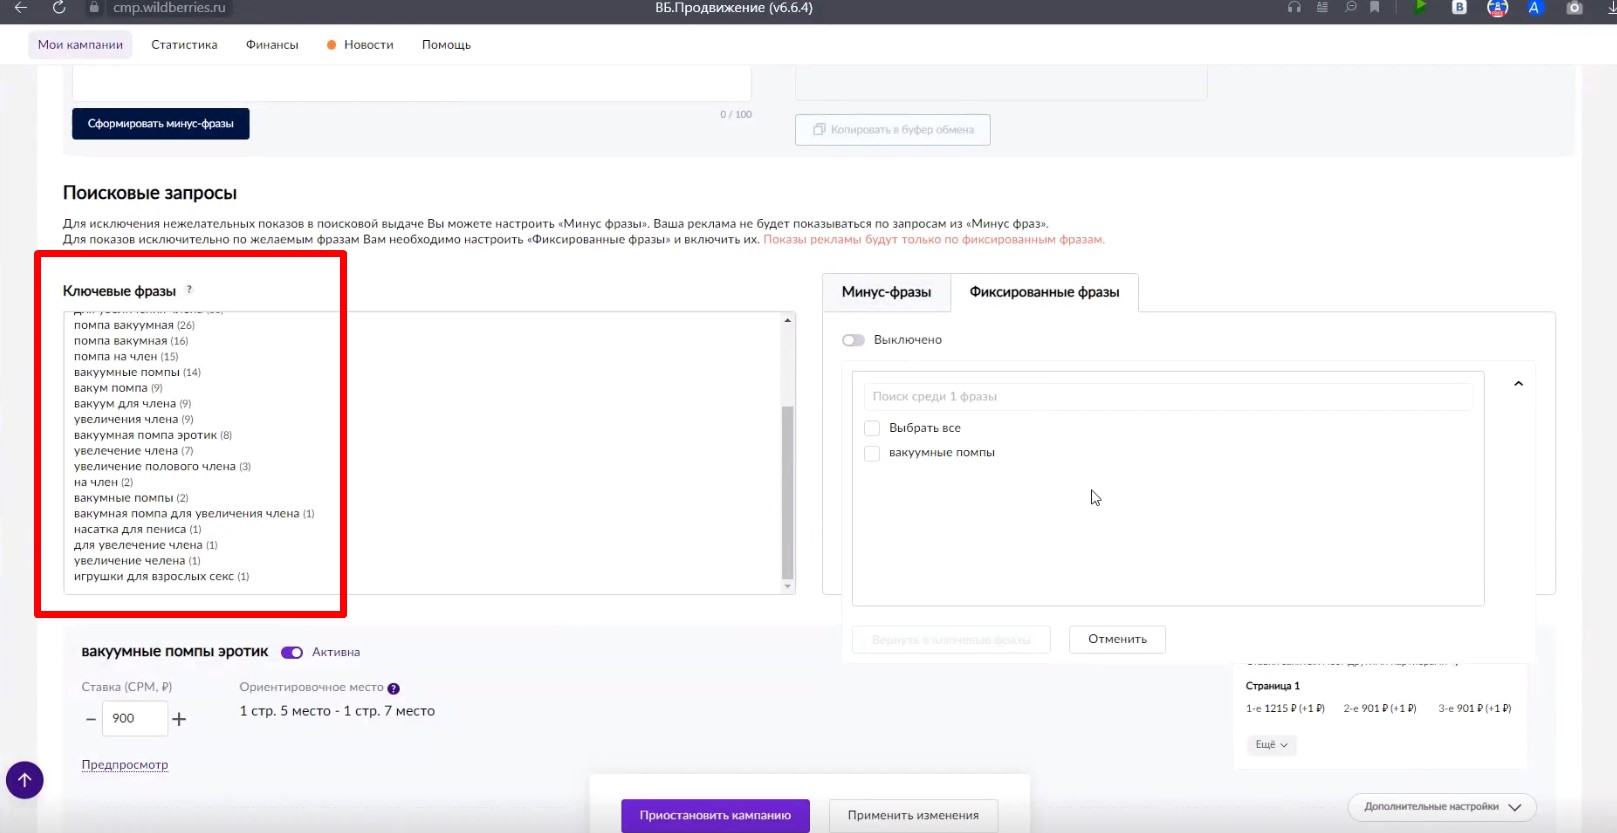Viewport: 1617px width, 833px height.
Task: Click Приостановить кампанию button
Action: coord(715,815)
